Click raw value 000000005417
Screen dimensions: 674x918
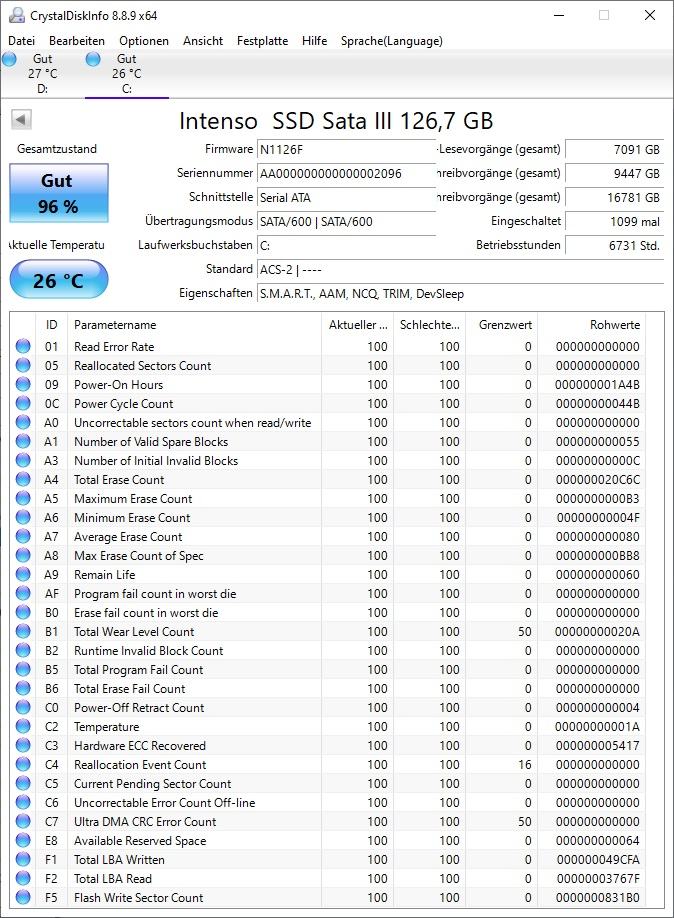coord(597,745)
